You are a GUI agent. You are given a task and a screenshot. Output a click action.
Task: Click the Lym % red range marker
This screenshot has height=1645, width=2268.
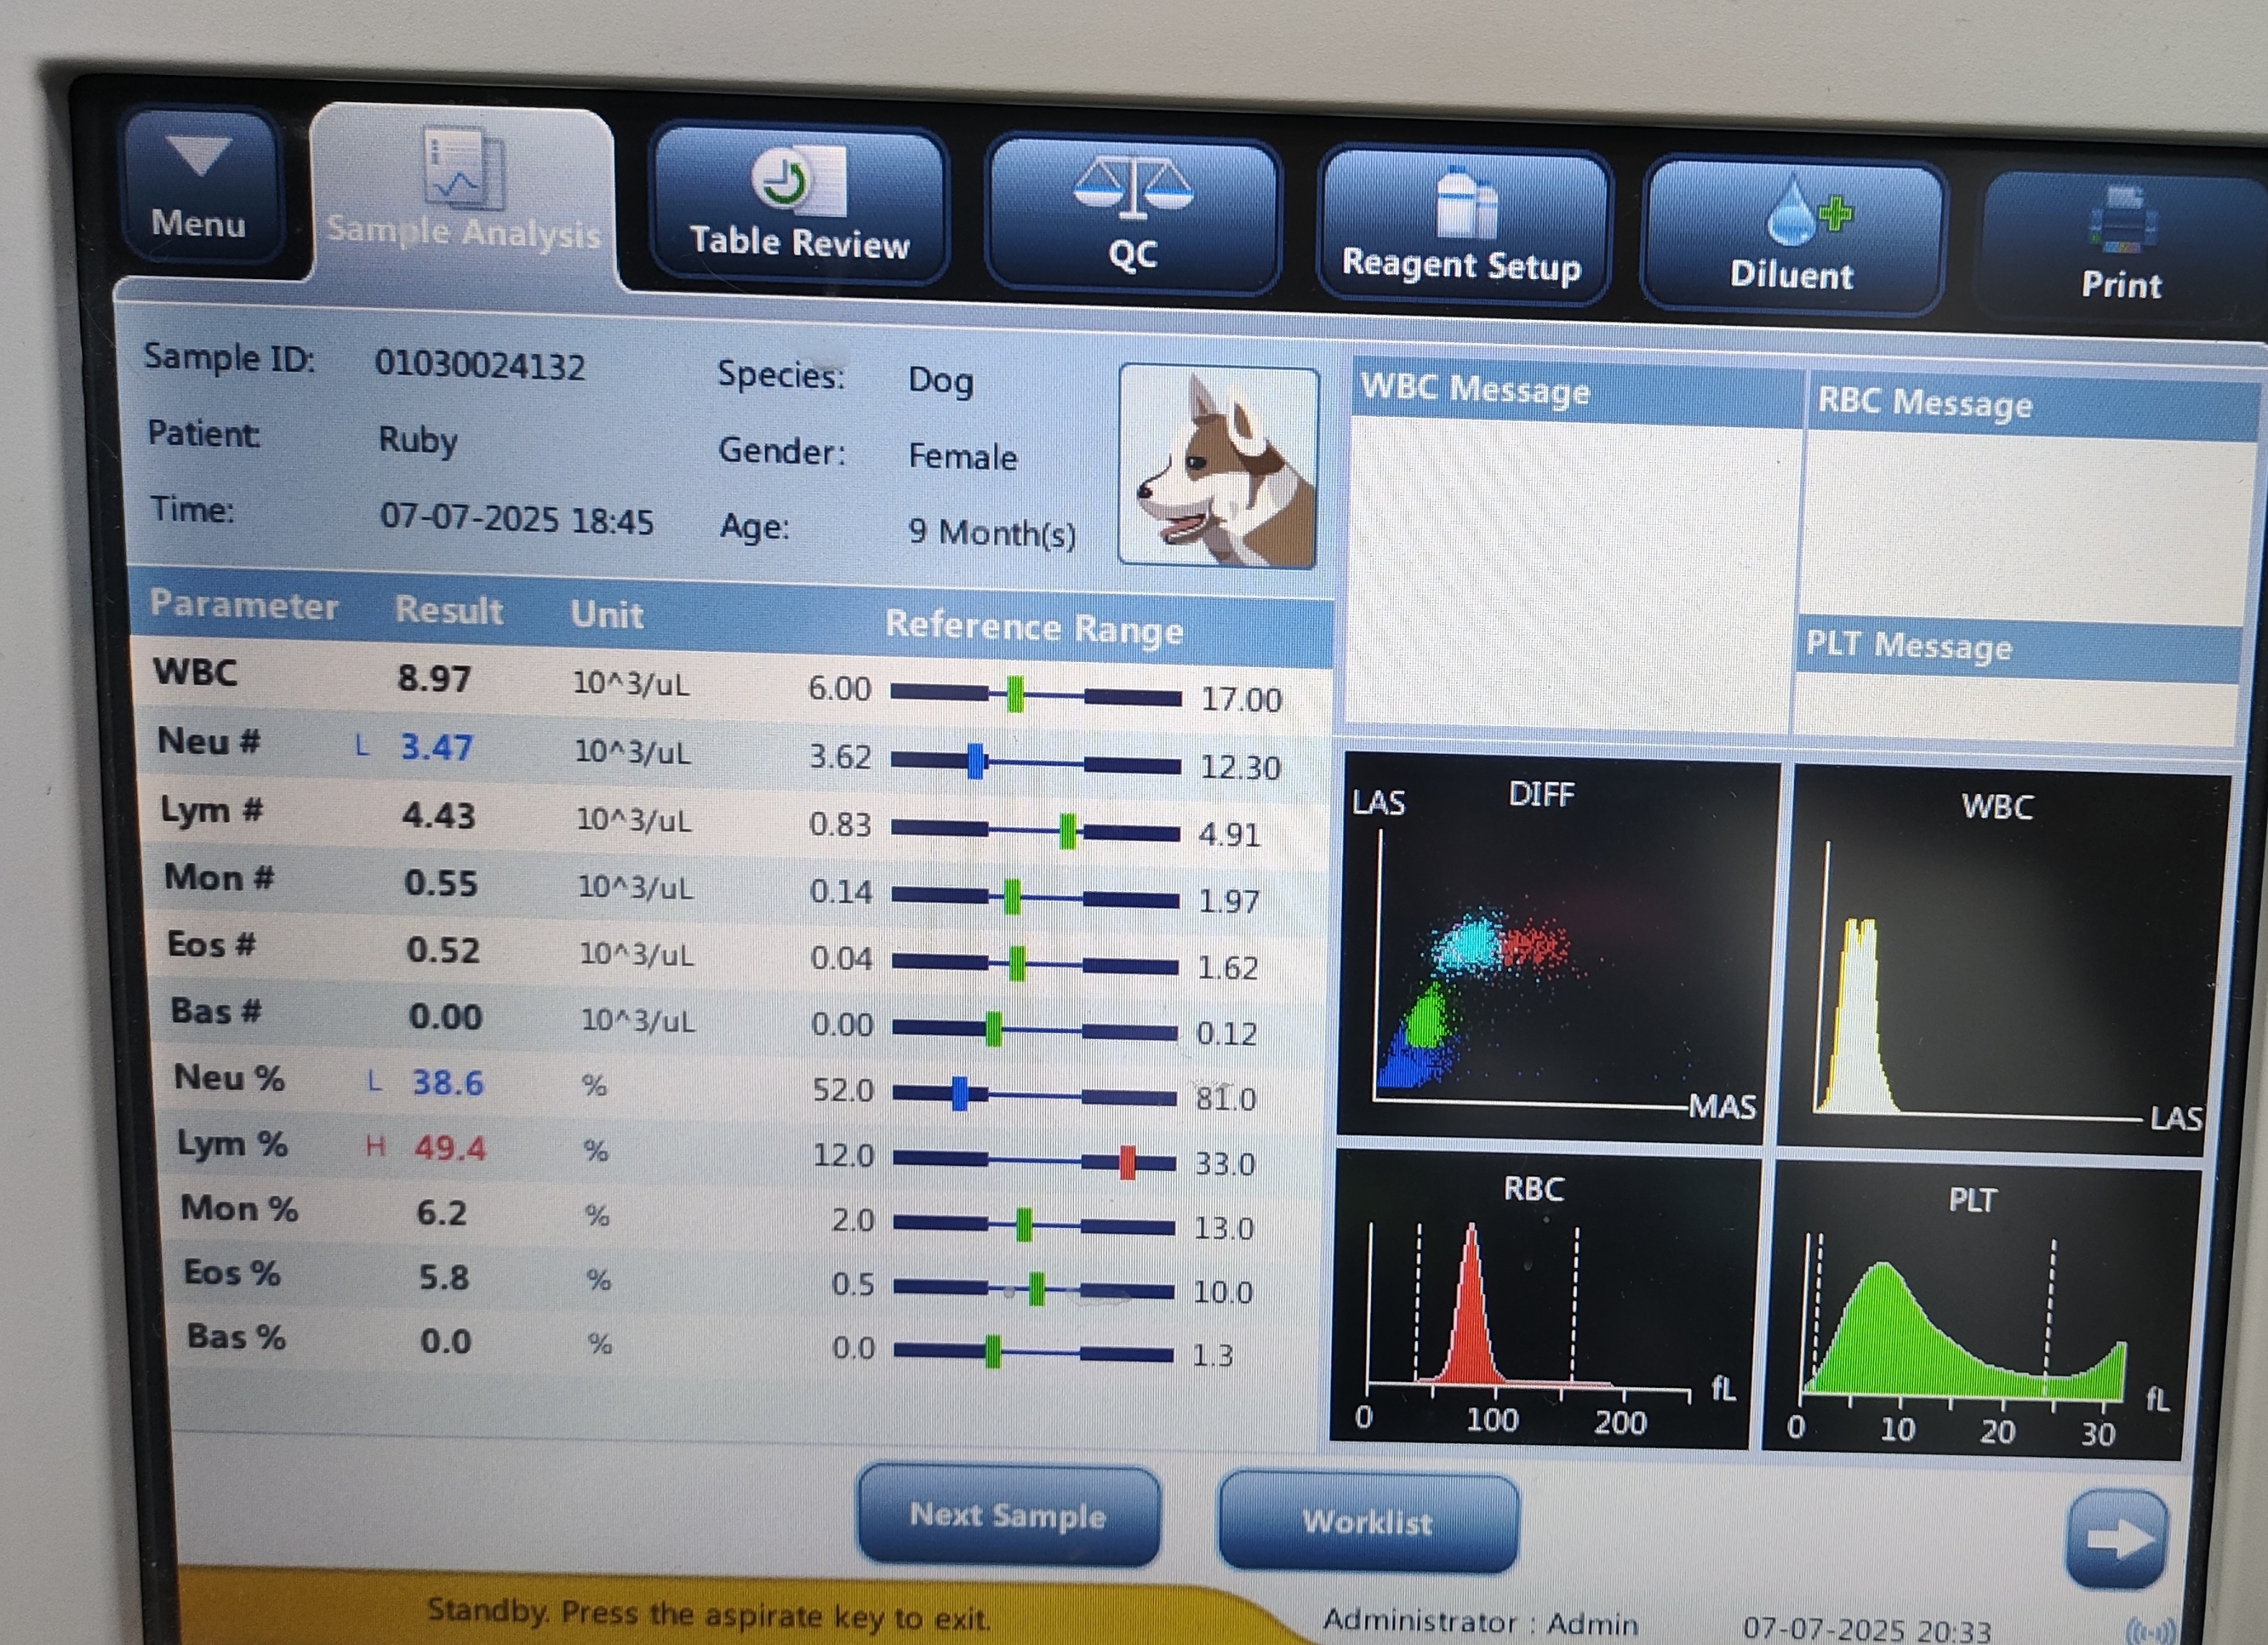point(1127,1162)
